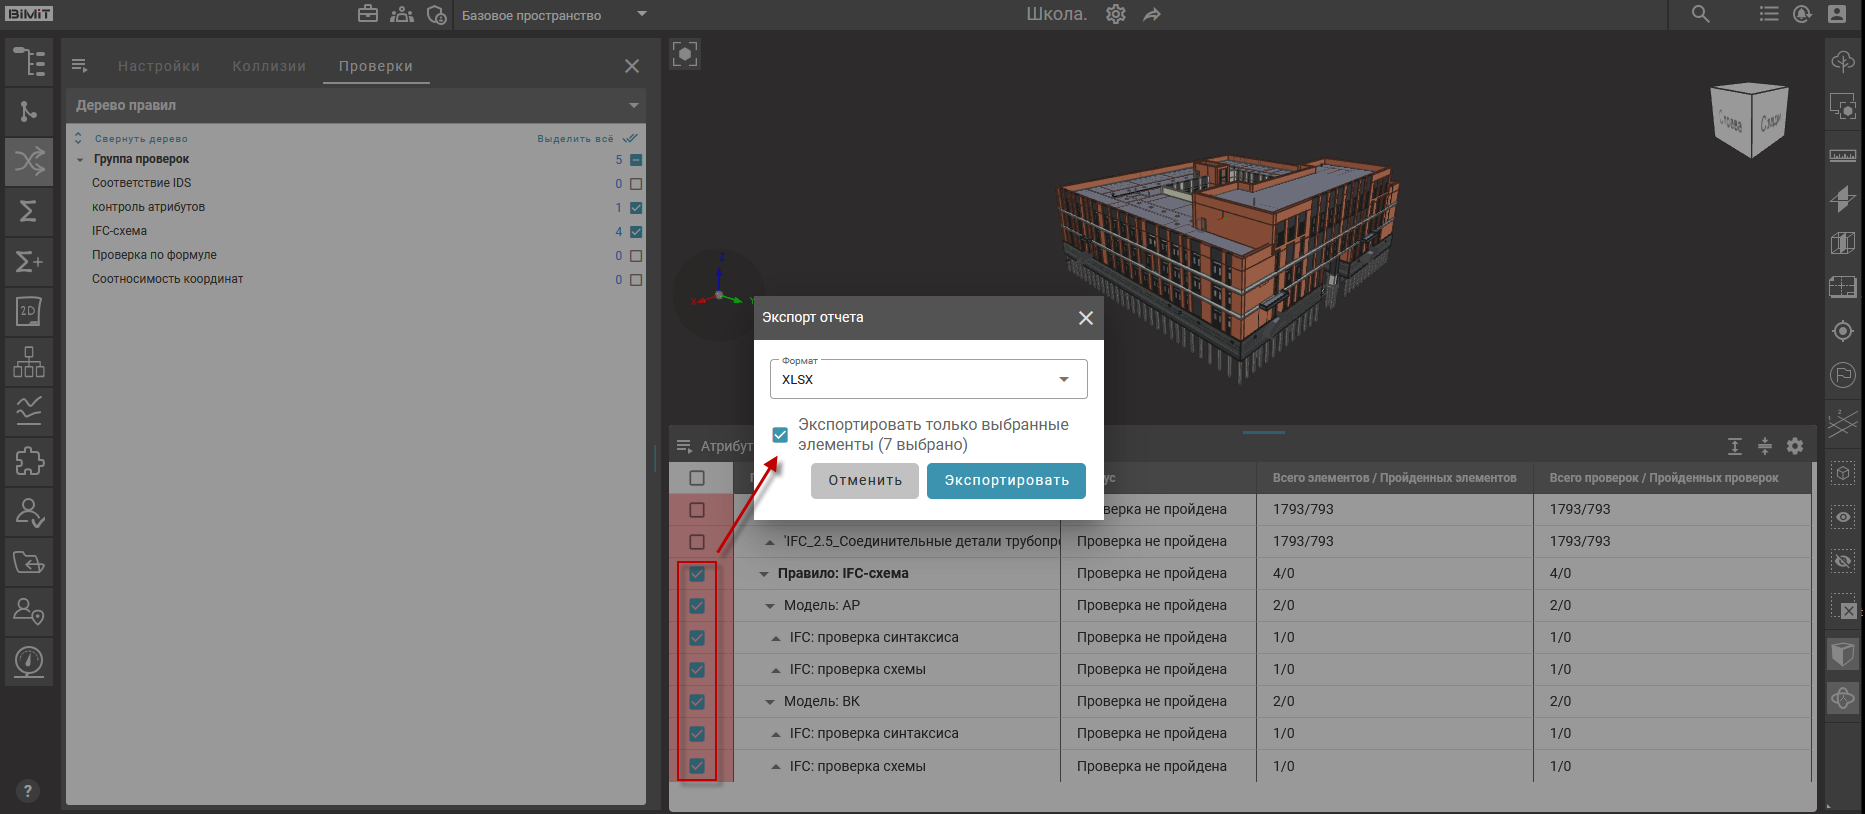Collapse the Группа проверок tree node
The image size is (1865, 814).
point(80,160)
